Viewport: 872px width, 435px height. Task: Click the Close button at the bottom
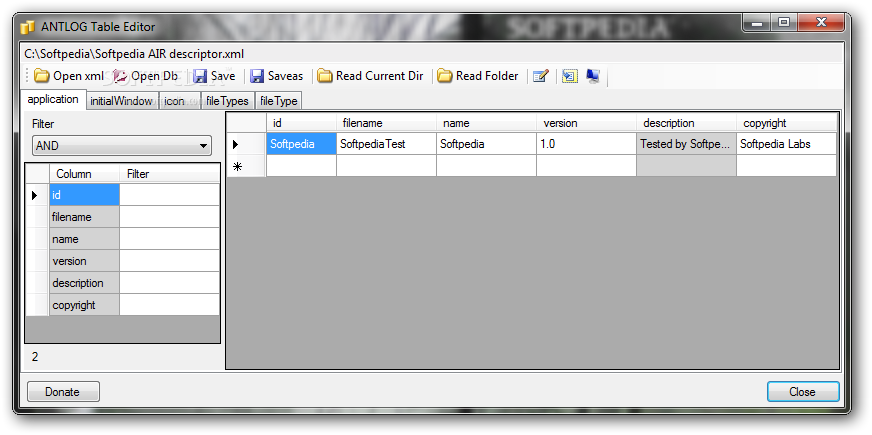pos(803,392)
